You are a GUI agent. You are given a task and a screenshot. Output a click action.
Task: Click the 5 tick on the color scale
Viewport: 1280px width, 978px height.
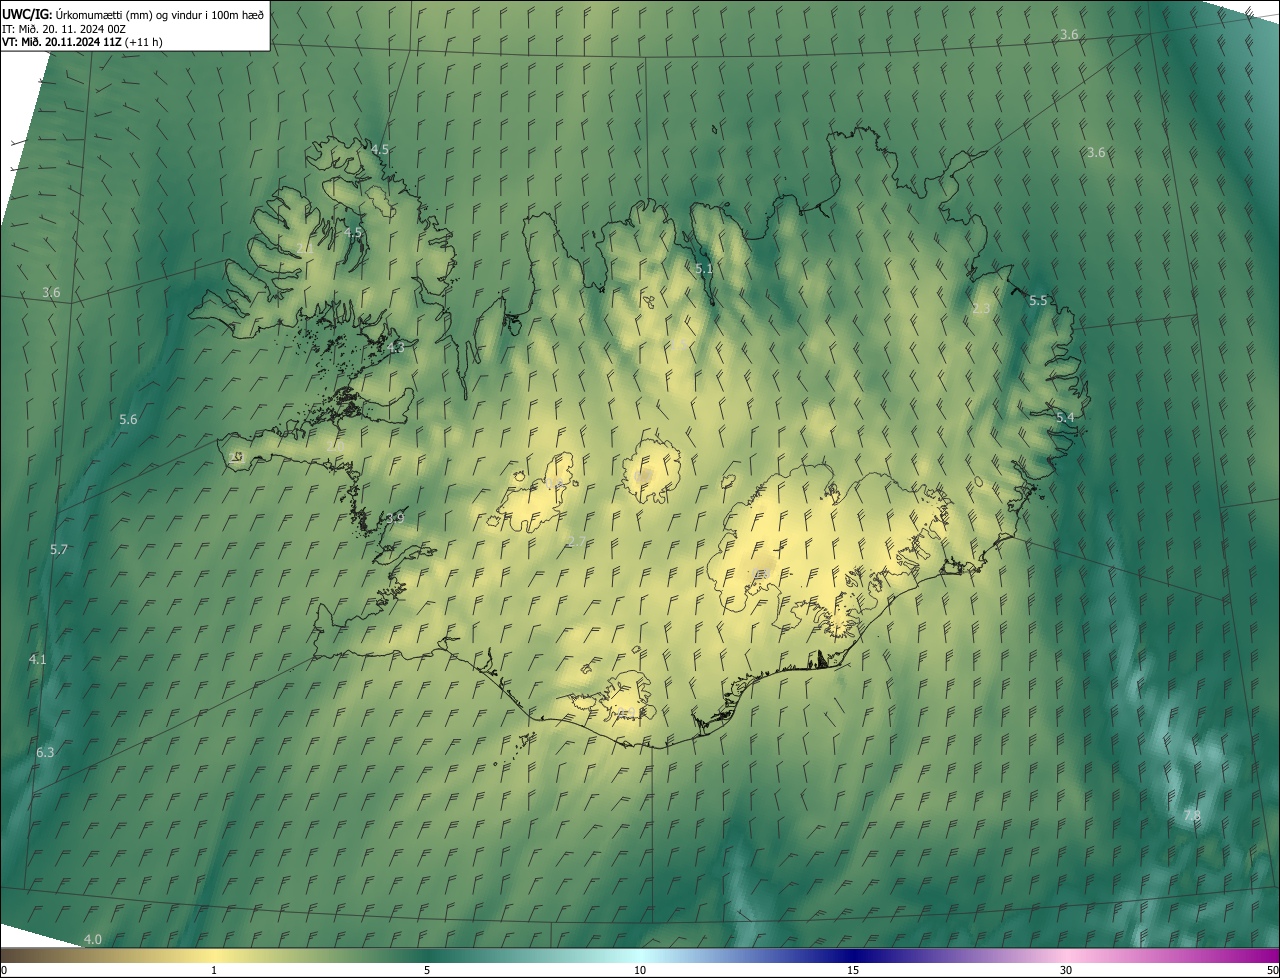(x=427, y=971)
